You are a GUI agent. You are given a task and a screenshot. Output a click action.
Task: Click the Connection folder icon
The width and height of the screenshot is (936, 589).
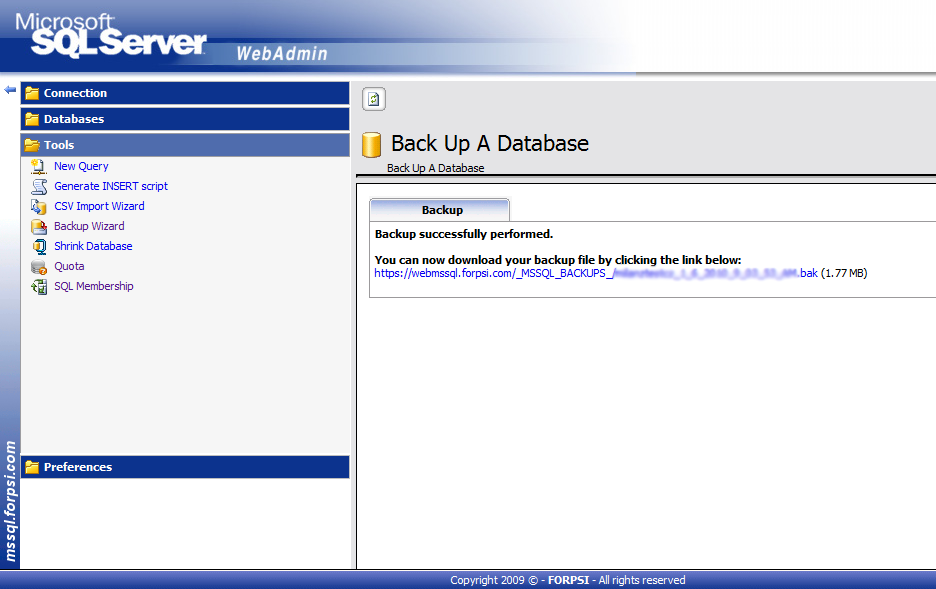click(x=32, y=93)
